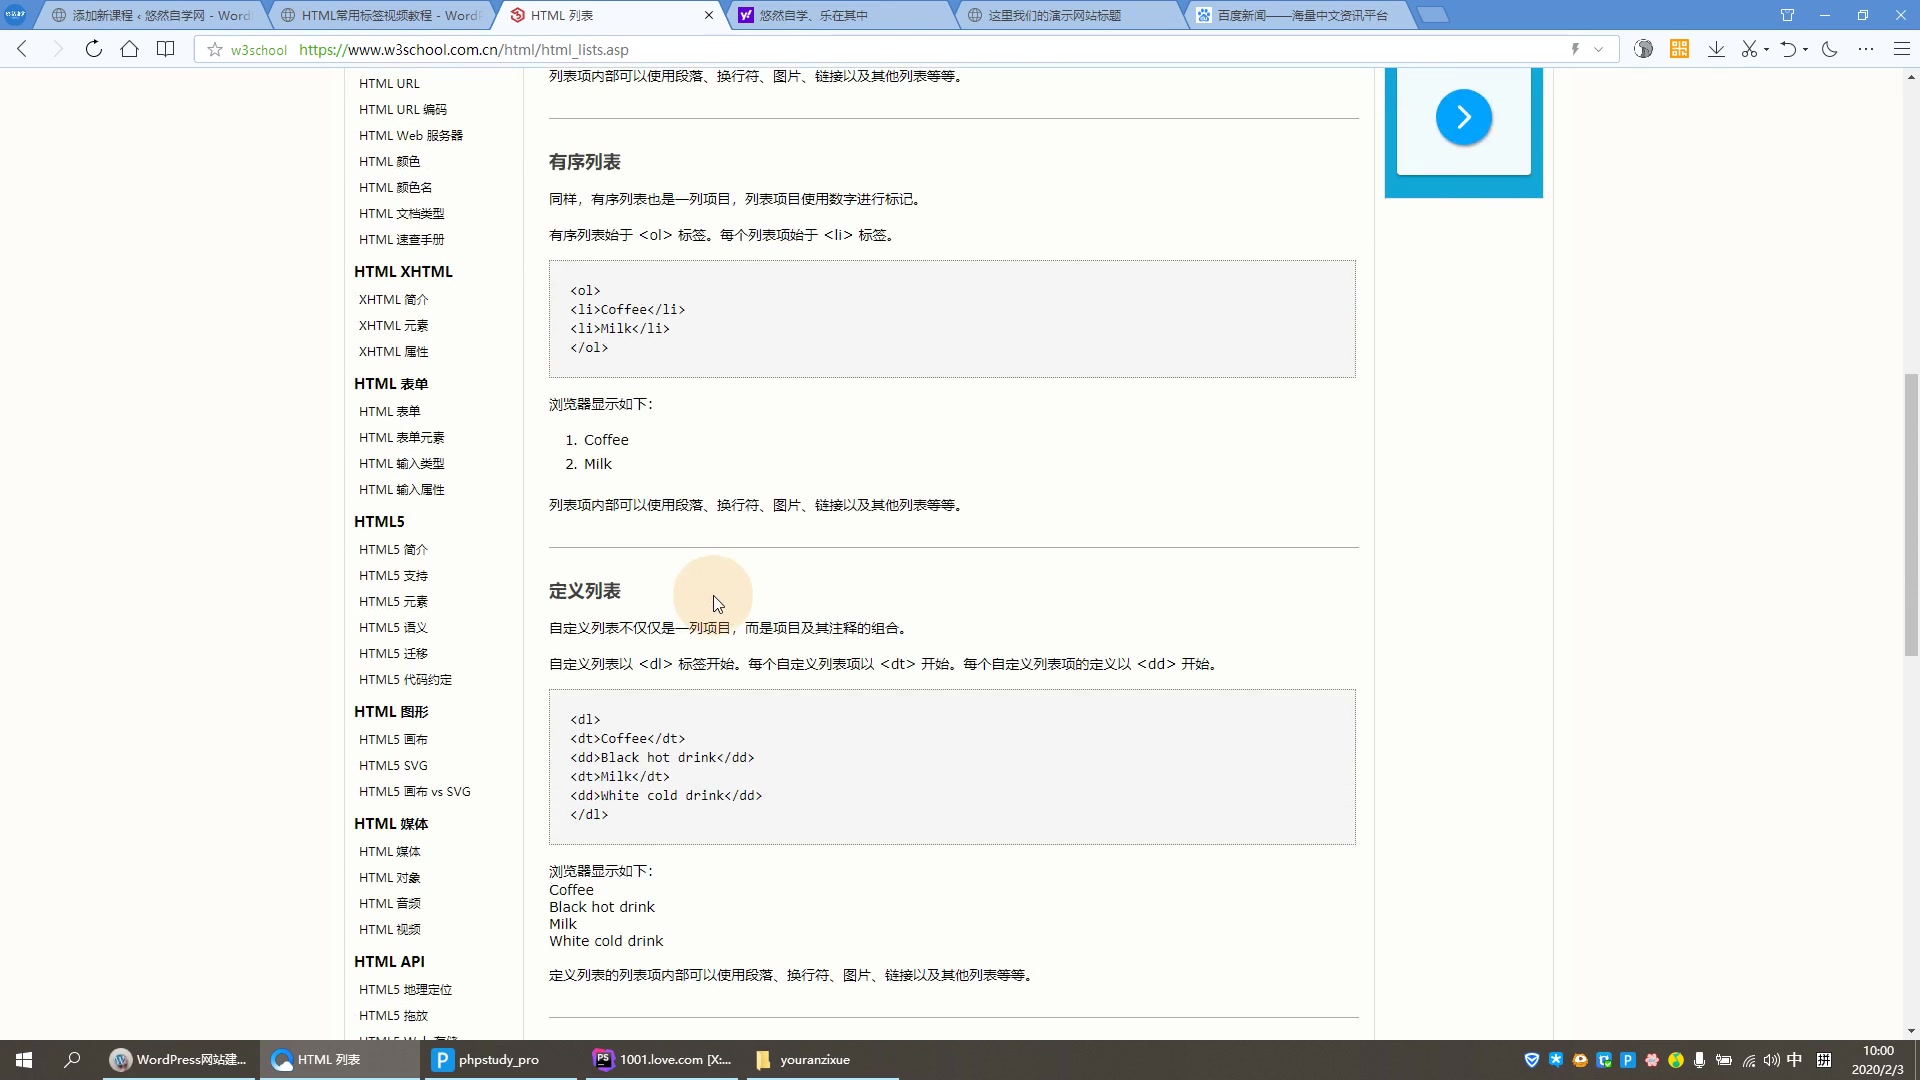Close the HTML 列表 tab
This screenshot has width=1920, height=1080.
click(x=709, y=15)
